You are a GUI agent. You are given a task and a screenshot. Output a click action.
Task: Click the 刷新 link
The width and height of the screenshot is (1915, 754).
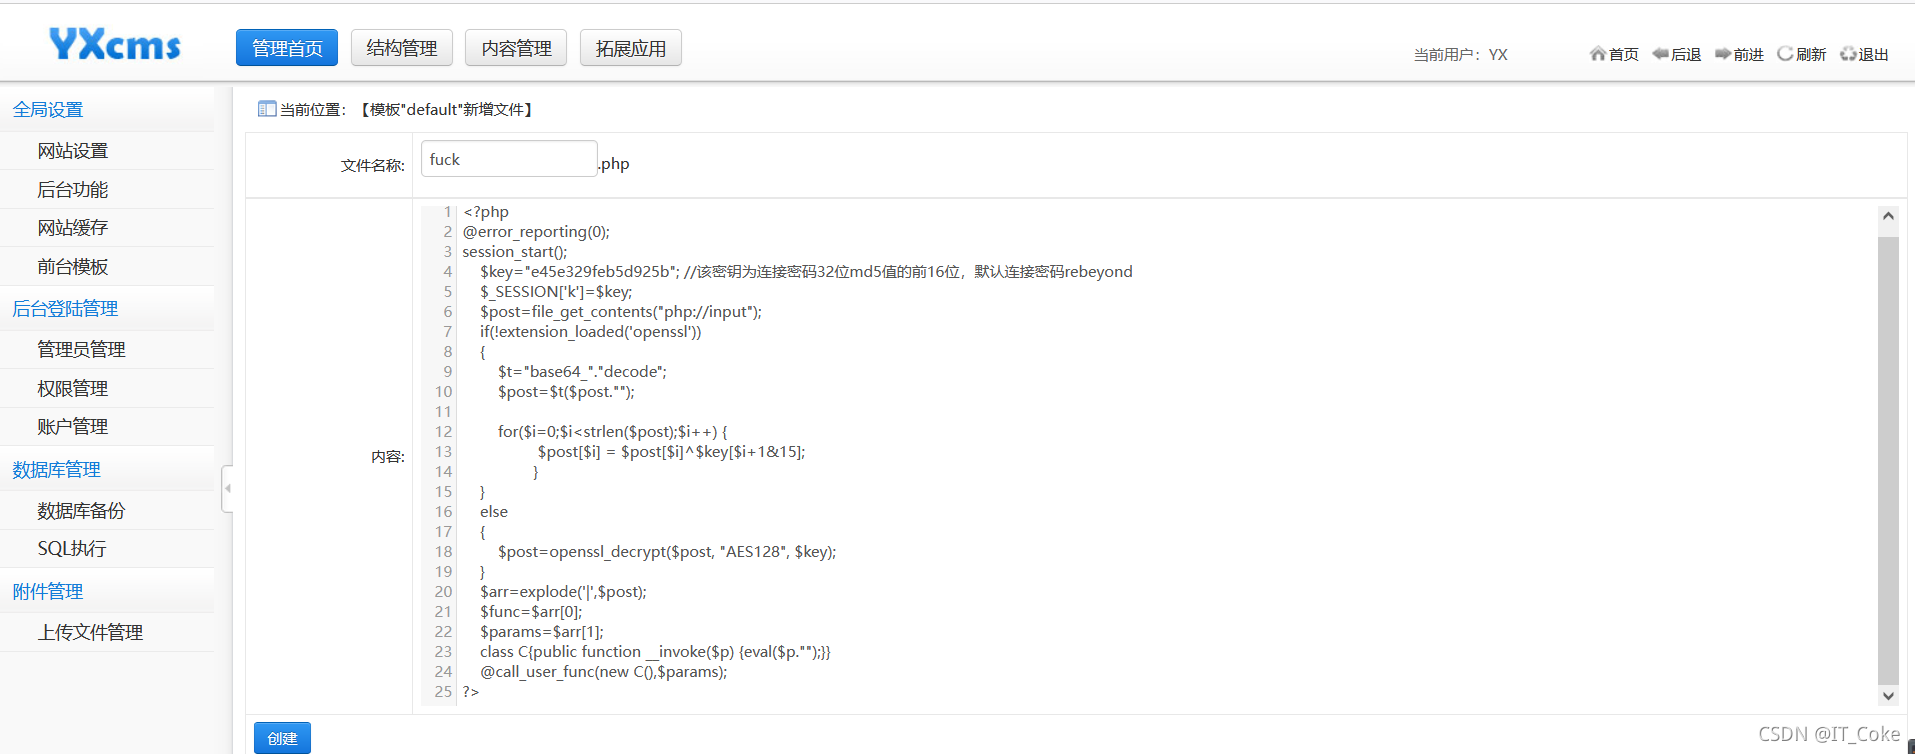pos(1811,55)
